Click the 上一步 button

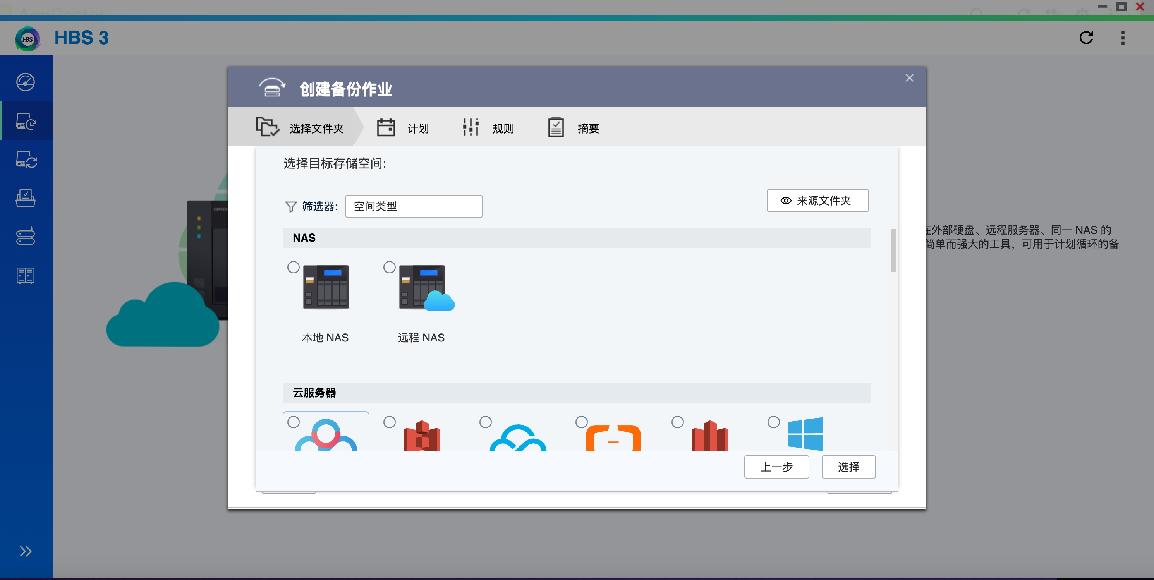click(777, 467)
